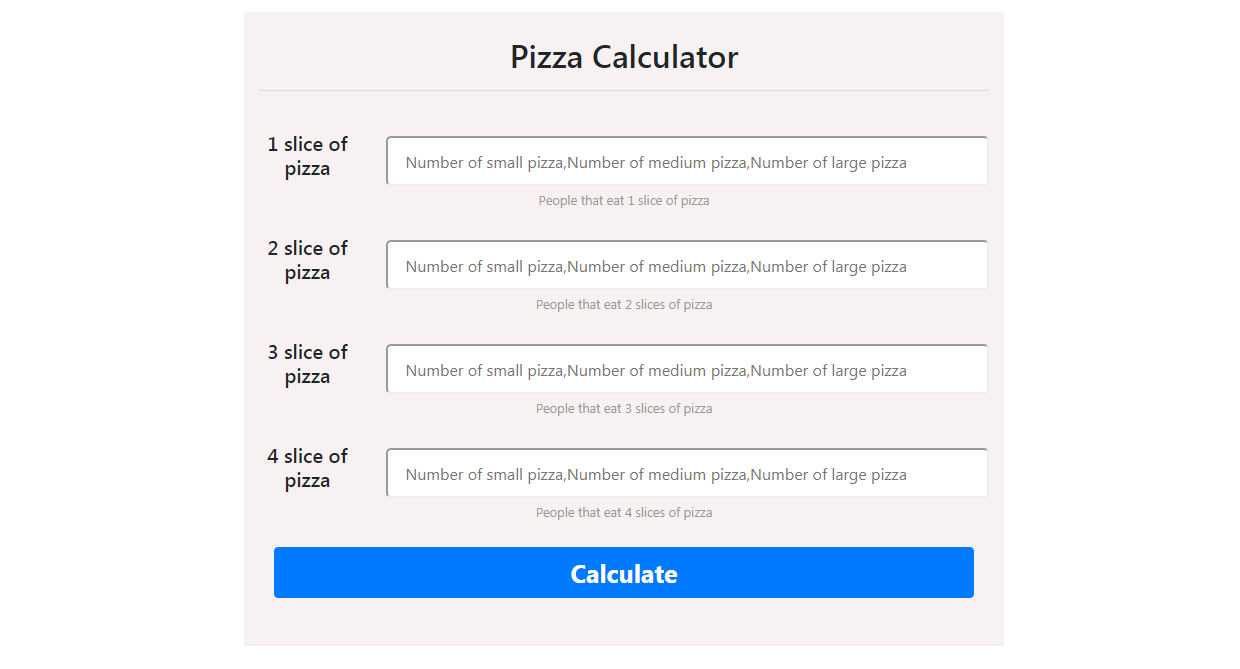1240x669 pixels.
Task: Click "People that eat 2 slices of pizza" hint
Action: click(x=624, y=305)
